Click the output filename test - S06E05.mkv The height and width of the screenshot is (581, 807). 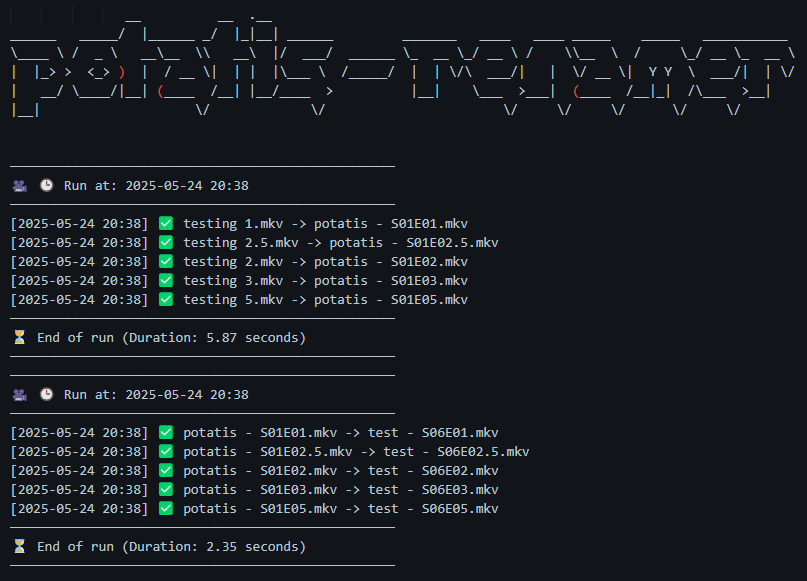pos(433,508)
